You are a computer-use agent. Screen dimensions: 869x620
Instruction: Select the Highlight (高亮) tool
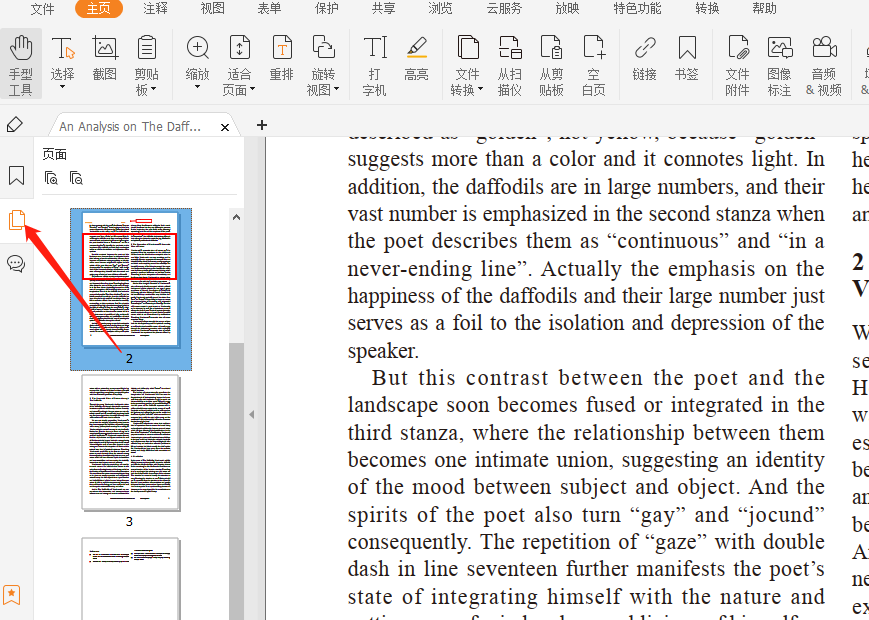point(416,59)
